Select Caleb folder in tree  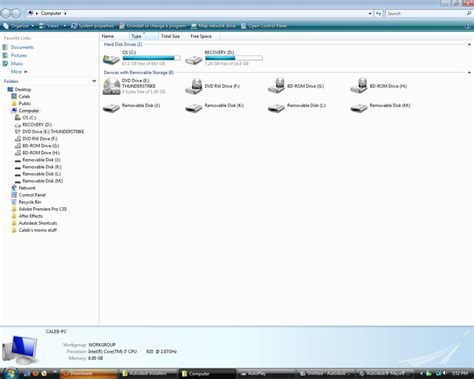point(24,96)
